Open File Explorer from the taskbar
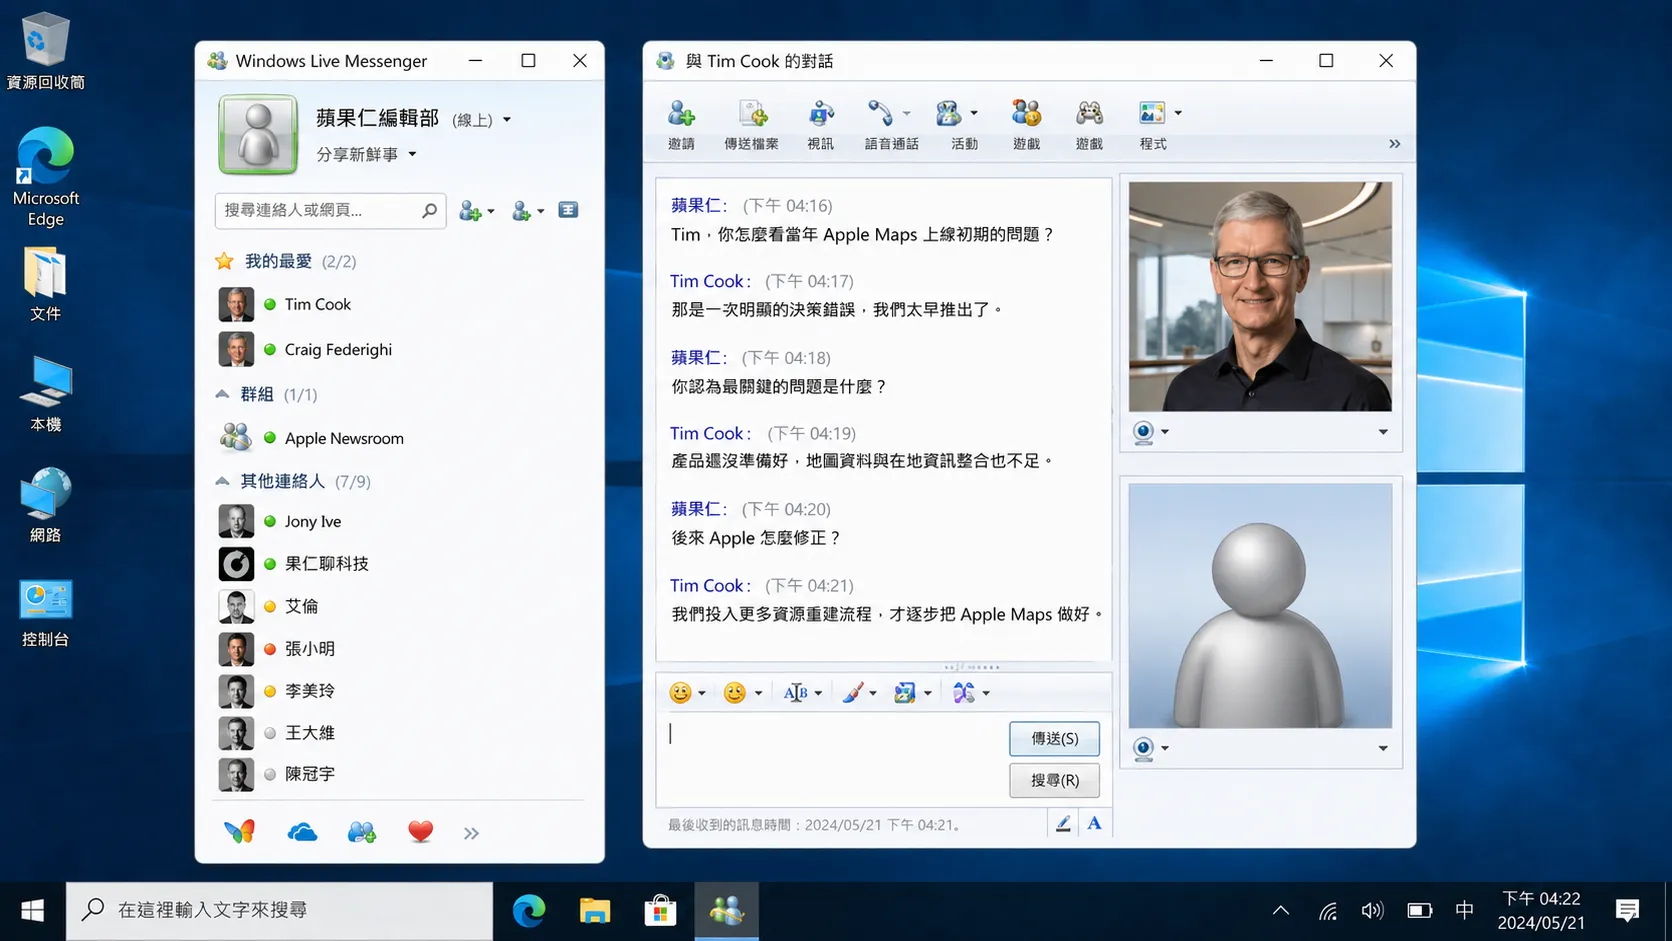The image size is (1672, 941). click(595, 910)
